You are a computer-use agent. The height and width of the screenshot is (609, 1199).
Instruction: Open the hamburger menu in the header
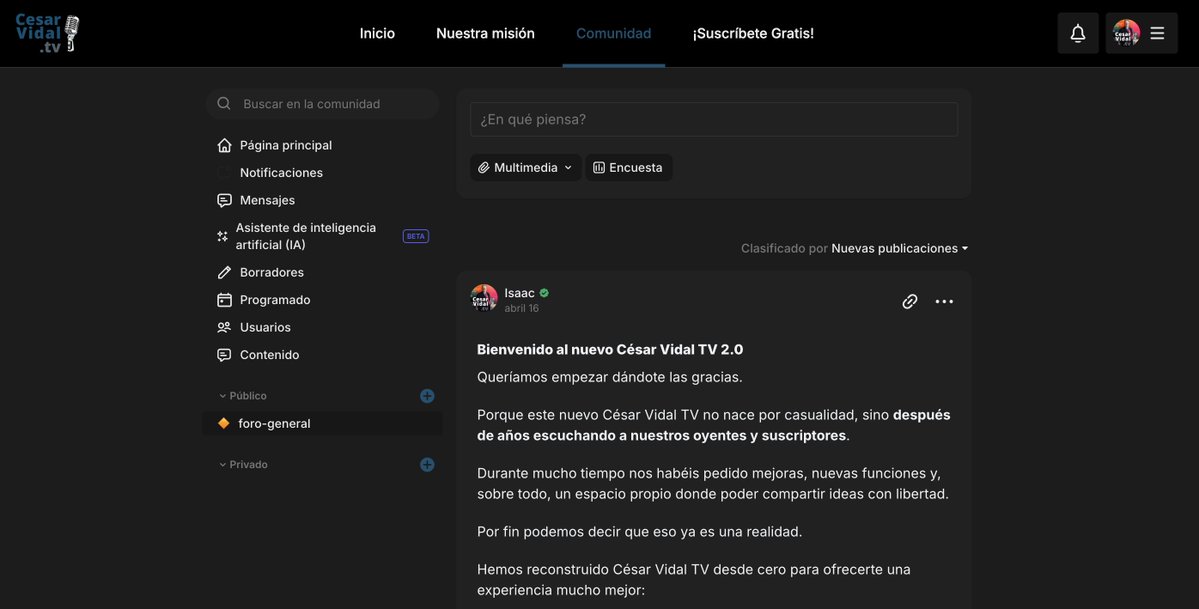point(1157,34)
